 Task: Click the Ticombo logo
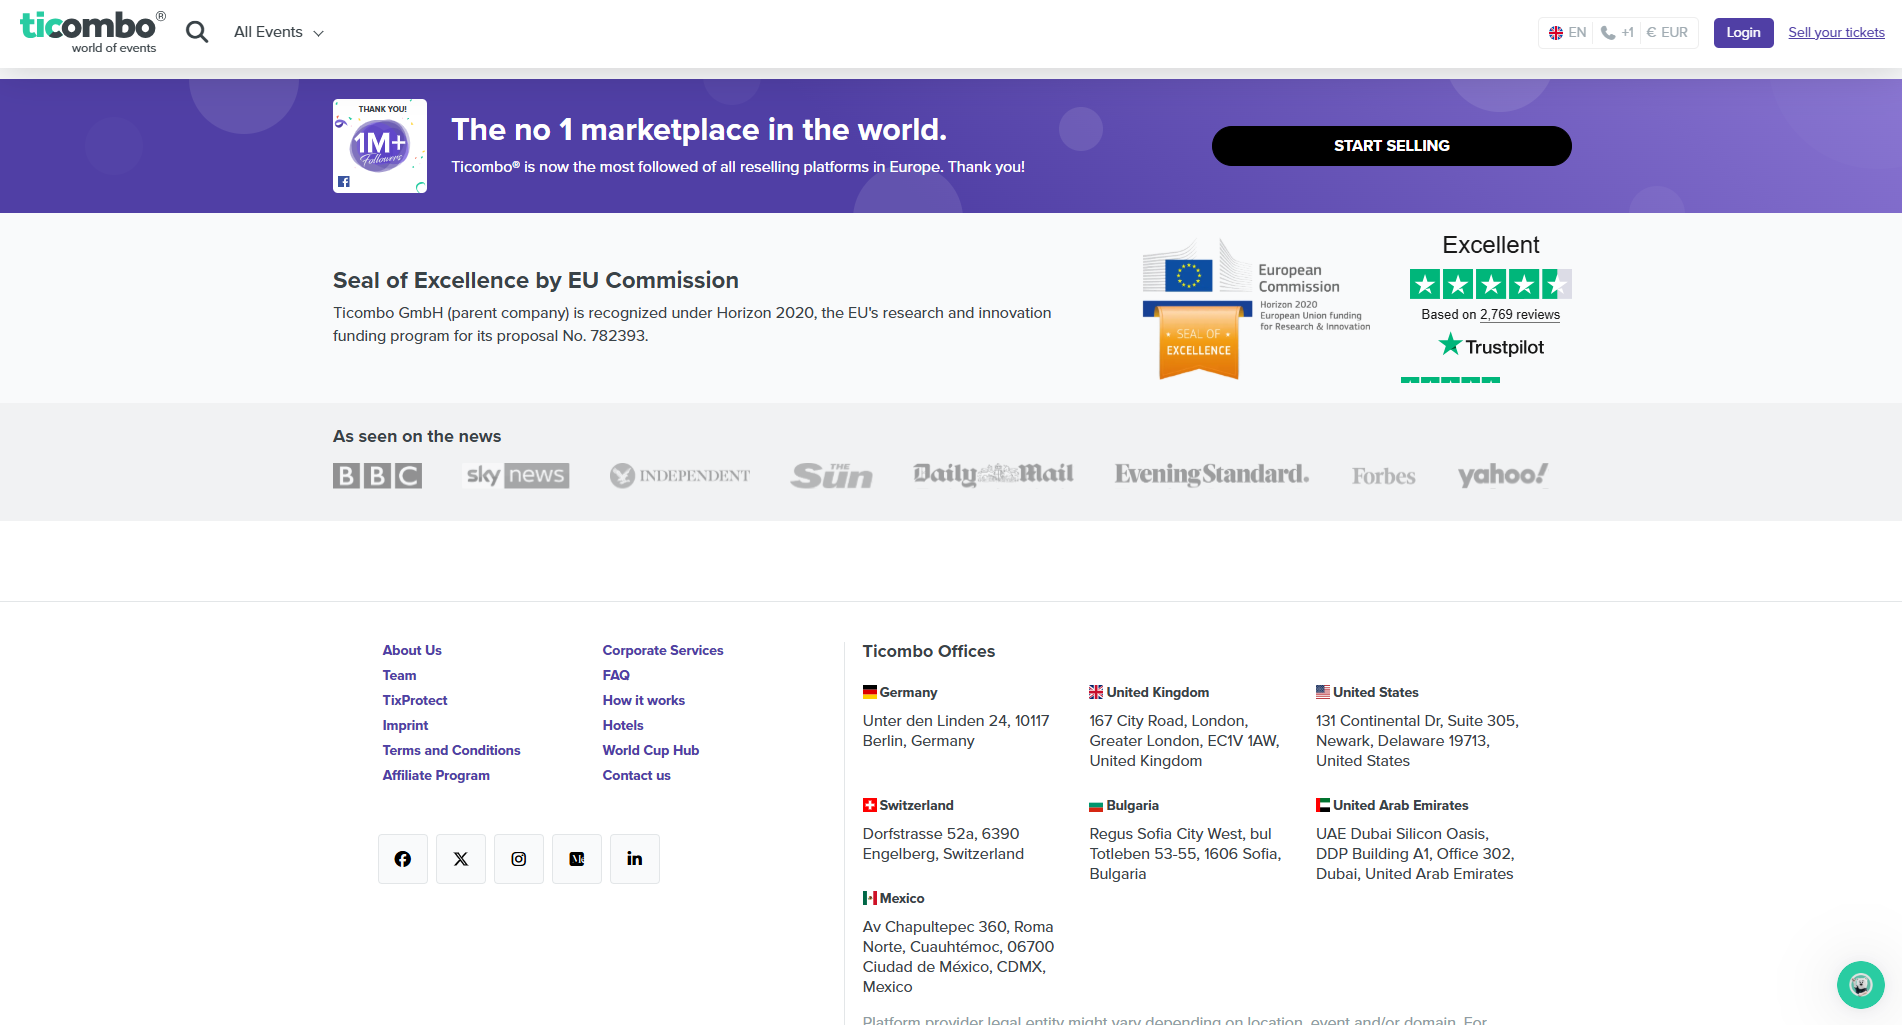(92, 32)
